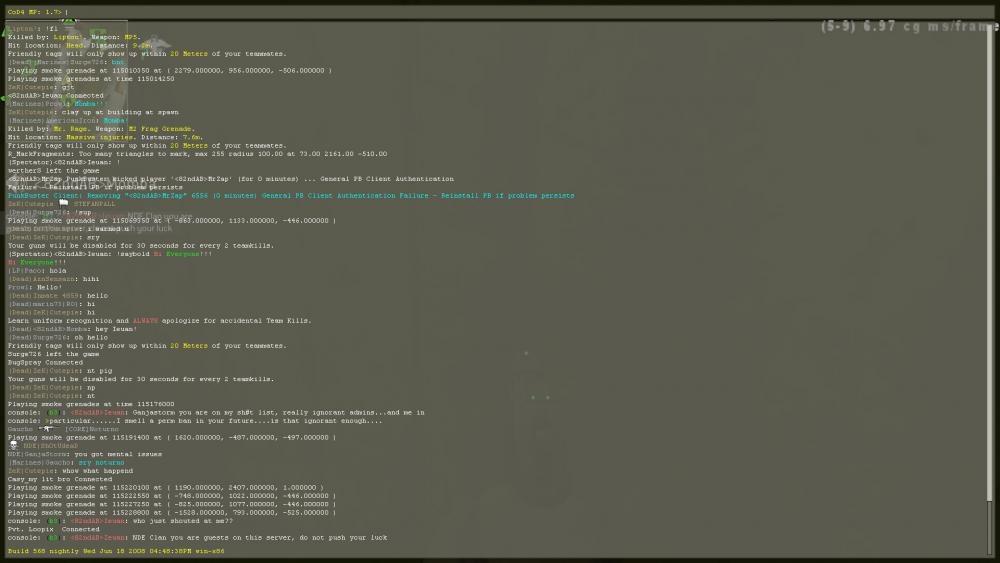Click "Playing smoke grenades at time 115176000"
This screenshot has width=1000, height=563.
point(91,404)
